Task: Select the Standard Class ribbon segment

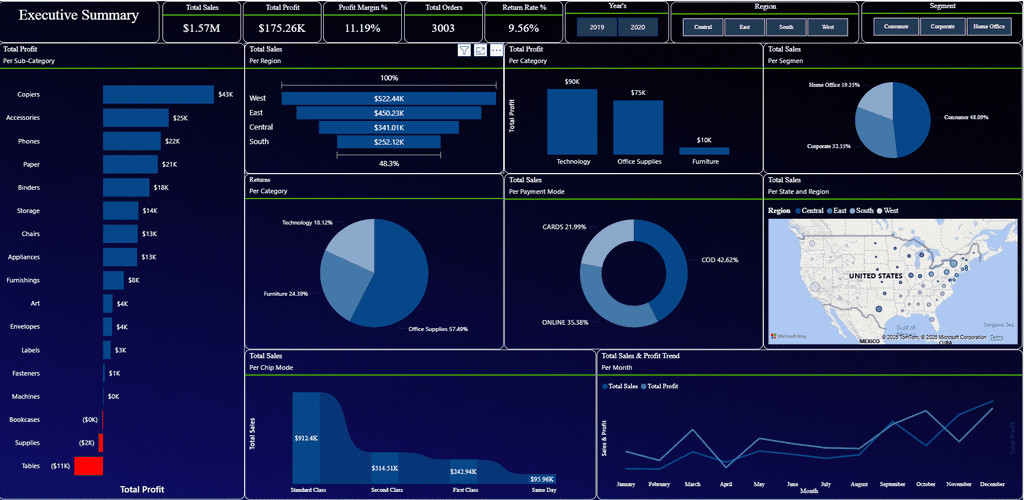Action: tap(306, 437)
